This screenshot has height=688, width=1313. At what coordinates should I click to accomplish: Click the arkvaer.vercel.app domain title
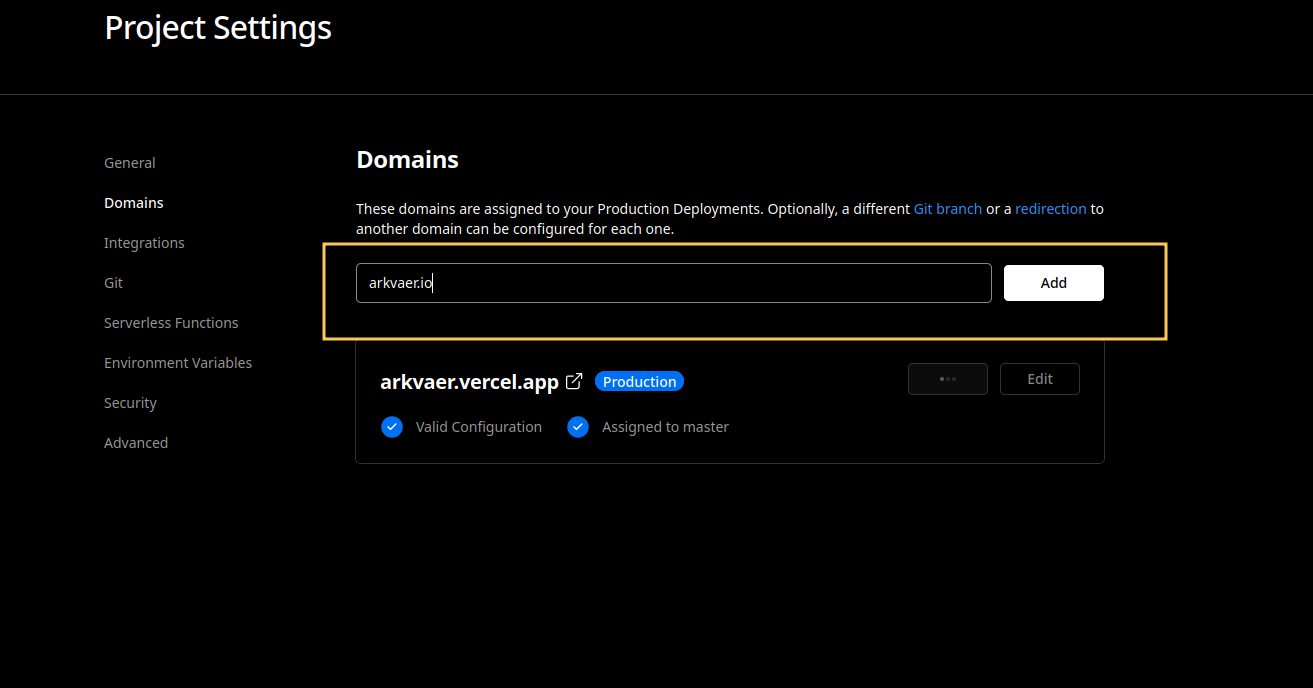tap(470, 382)
